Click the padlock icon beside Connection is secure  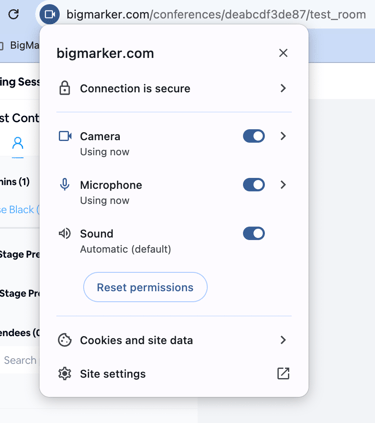pos(65,88)
